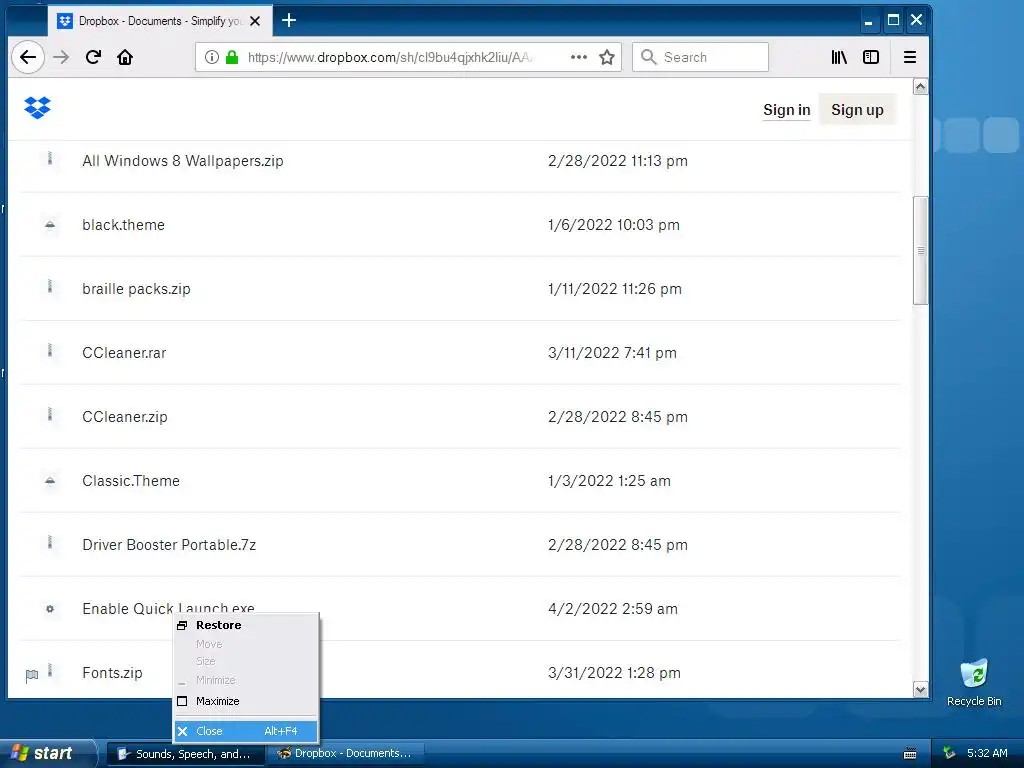Open the Firefox Library icon
This screenshot has width=1024, height=768.
click(x=839, y=57)
